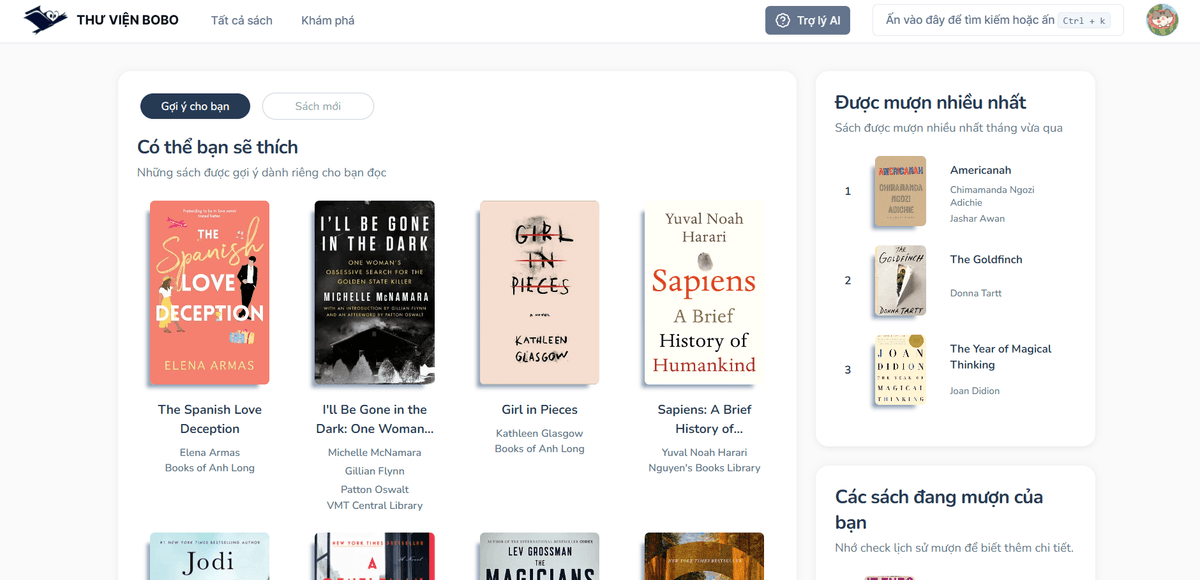Open the Trợ lý AI assistant button

(x=807, y=21)
